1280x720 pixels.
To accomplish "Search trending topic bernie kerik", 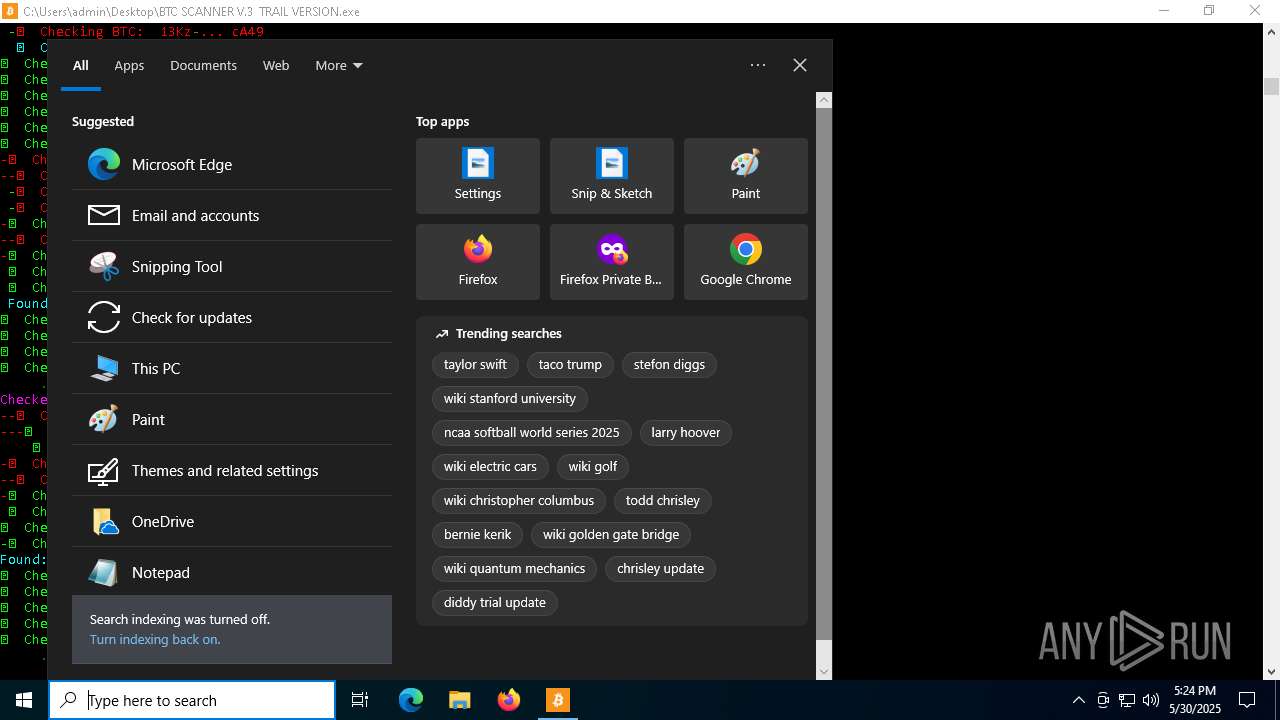I will [x=478, y=535].
